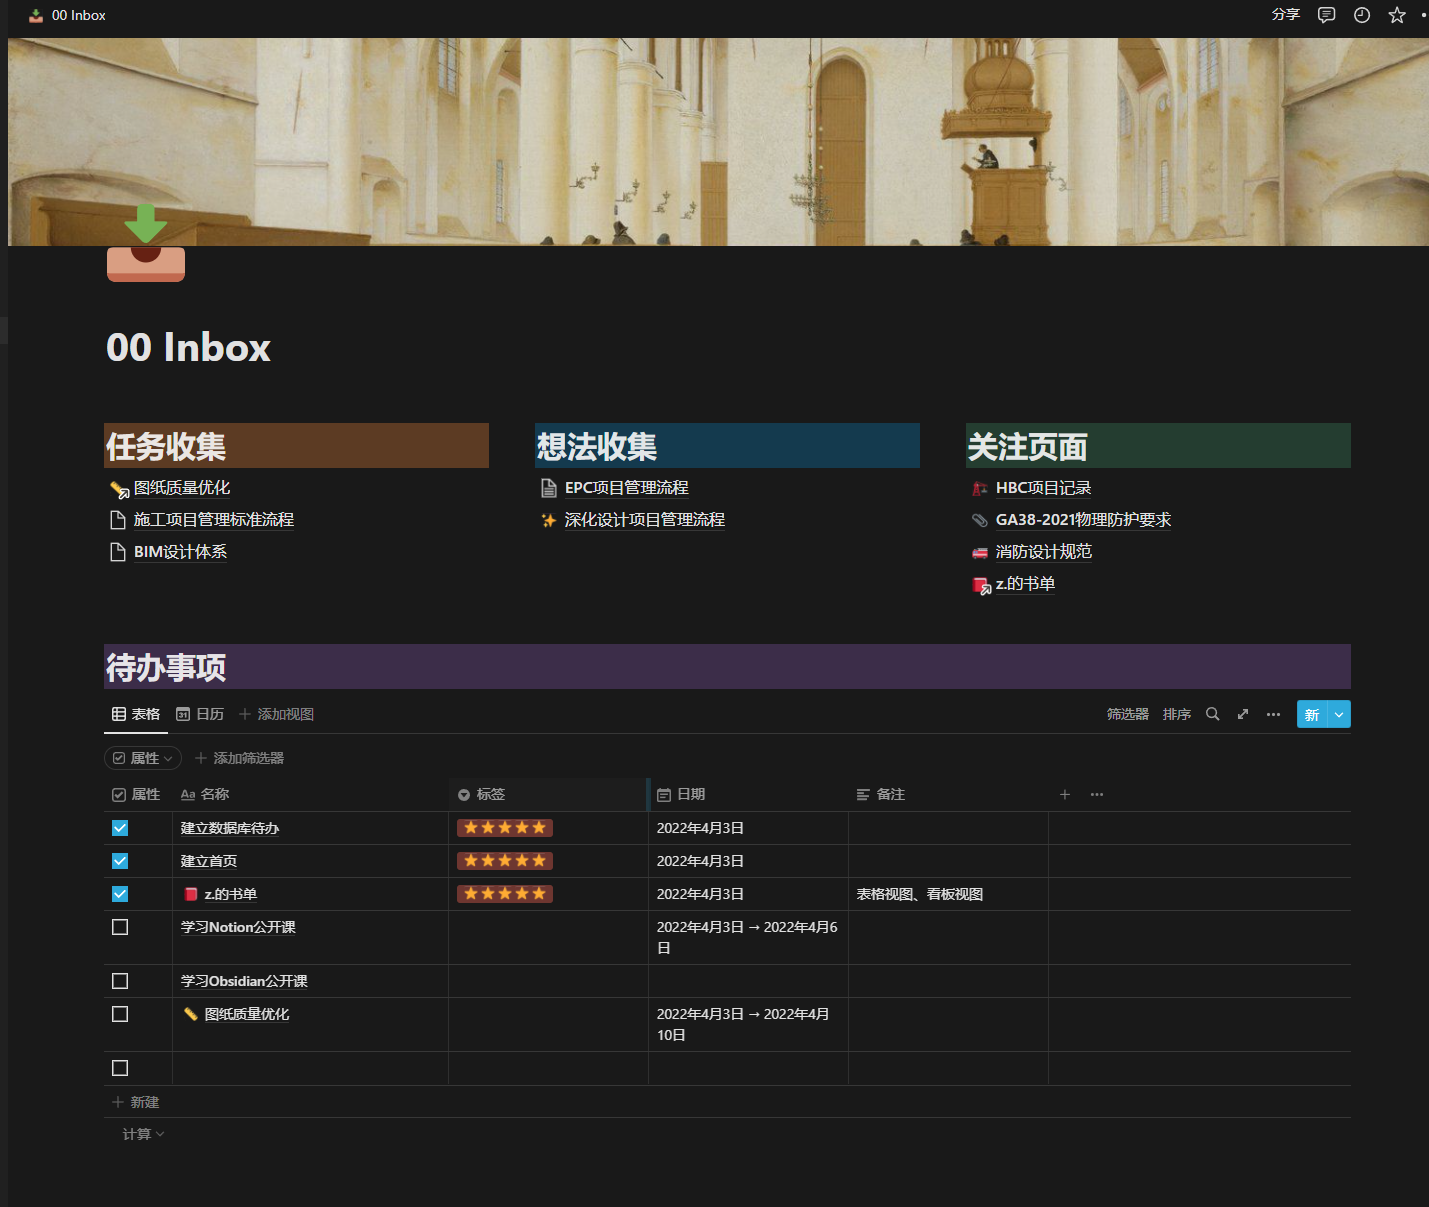Screen dimensions: 1429x1207
Task: Click the 表格视图、看板视图 note cell
Action: click(x=948, y=894)
